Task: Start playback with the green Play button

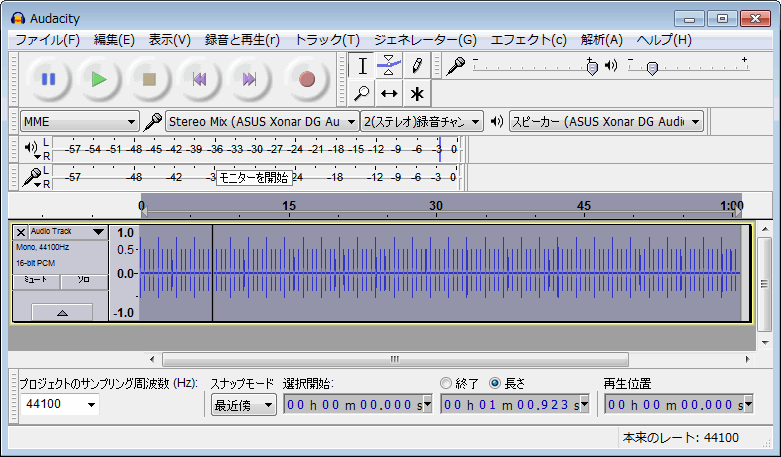Action: pos(99,79)
